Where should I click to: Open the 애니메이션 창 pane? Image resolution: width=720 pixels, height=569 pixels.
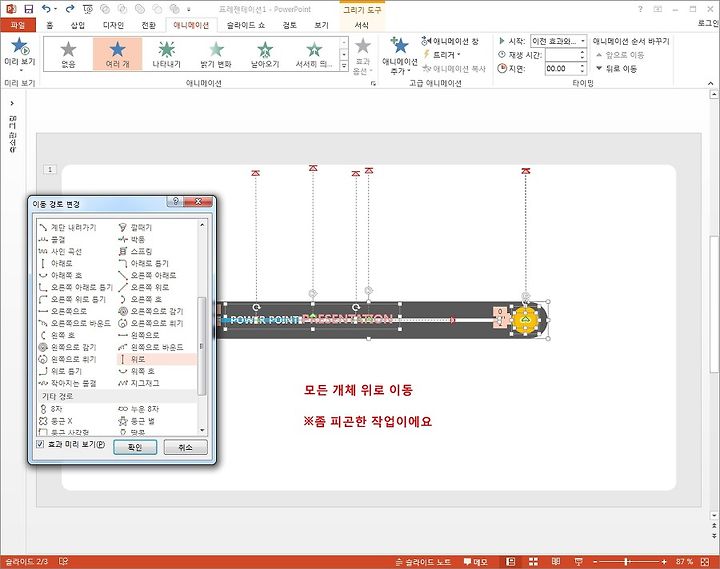[450, 41]
